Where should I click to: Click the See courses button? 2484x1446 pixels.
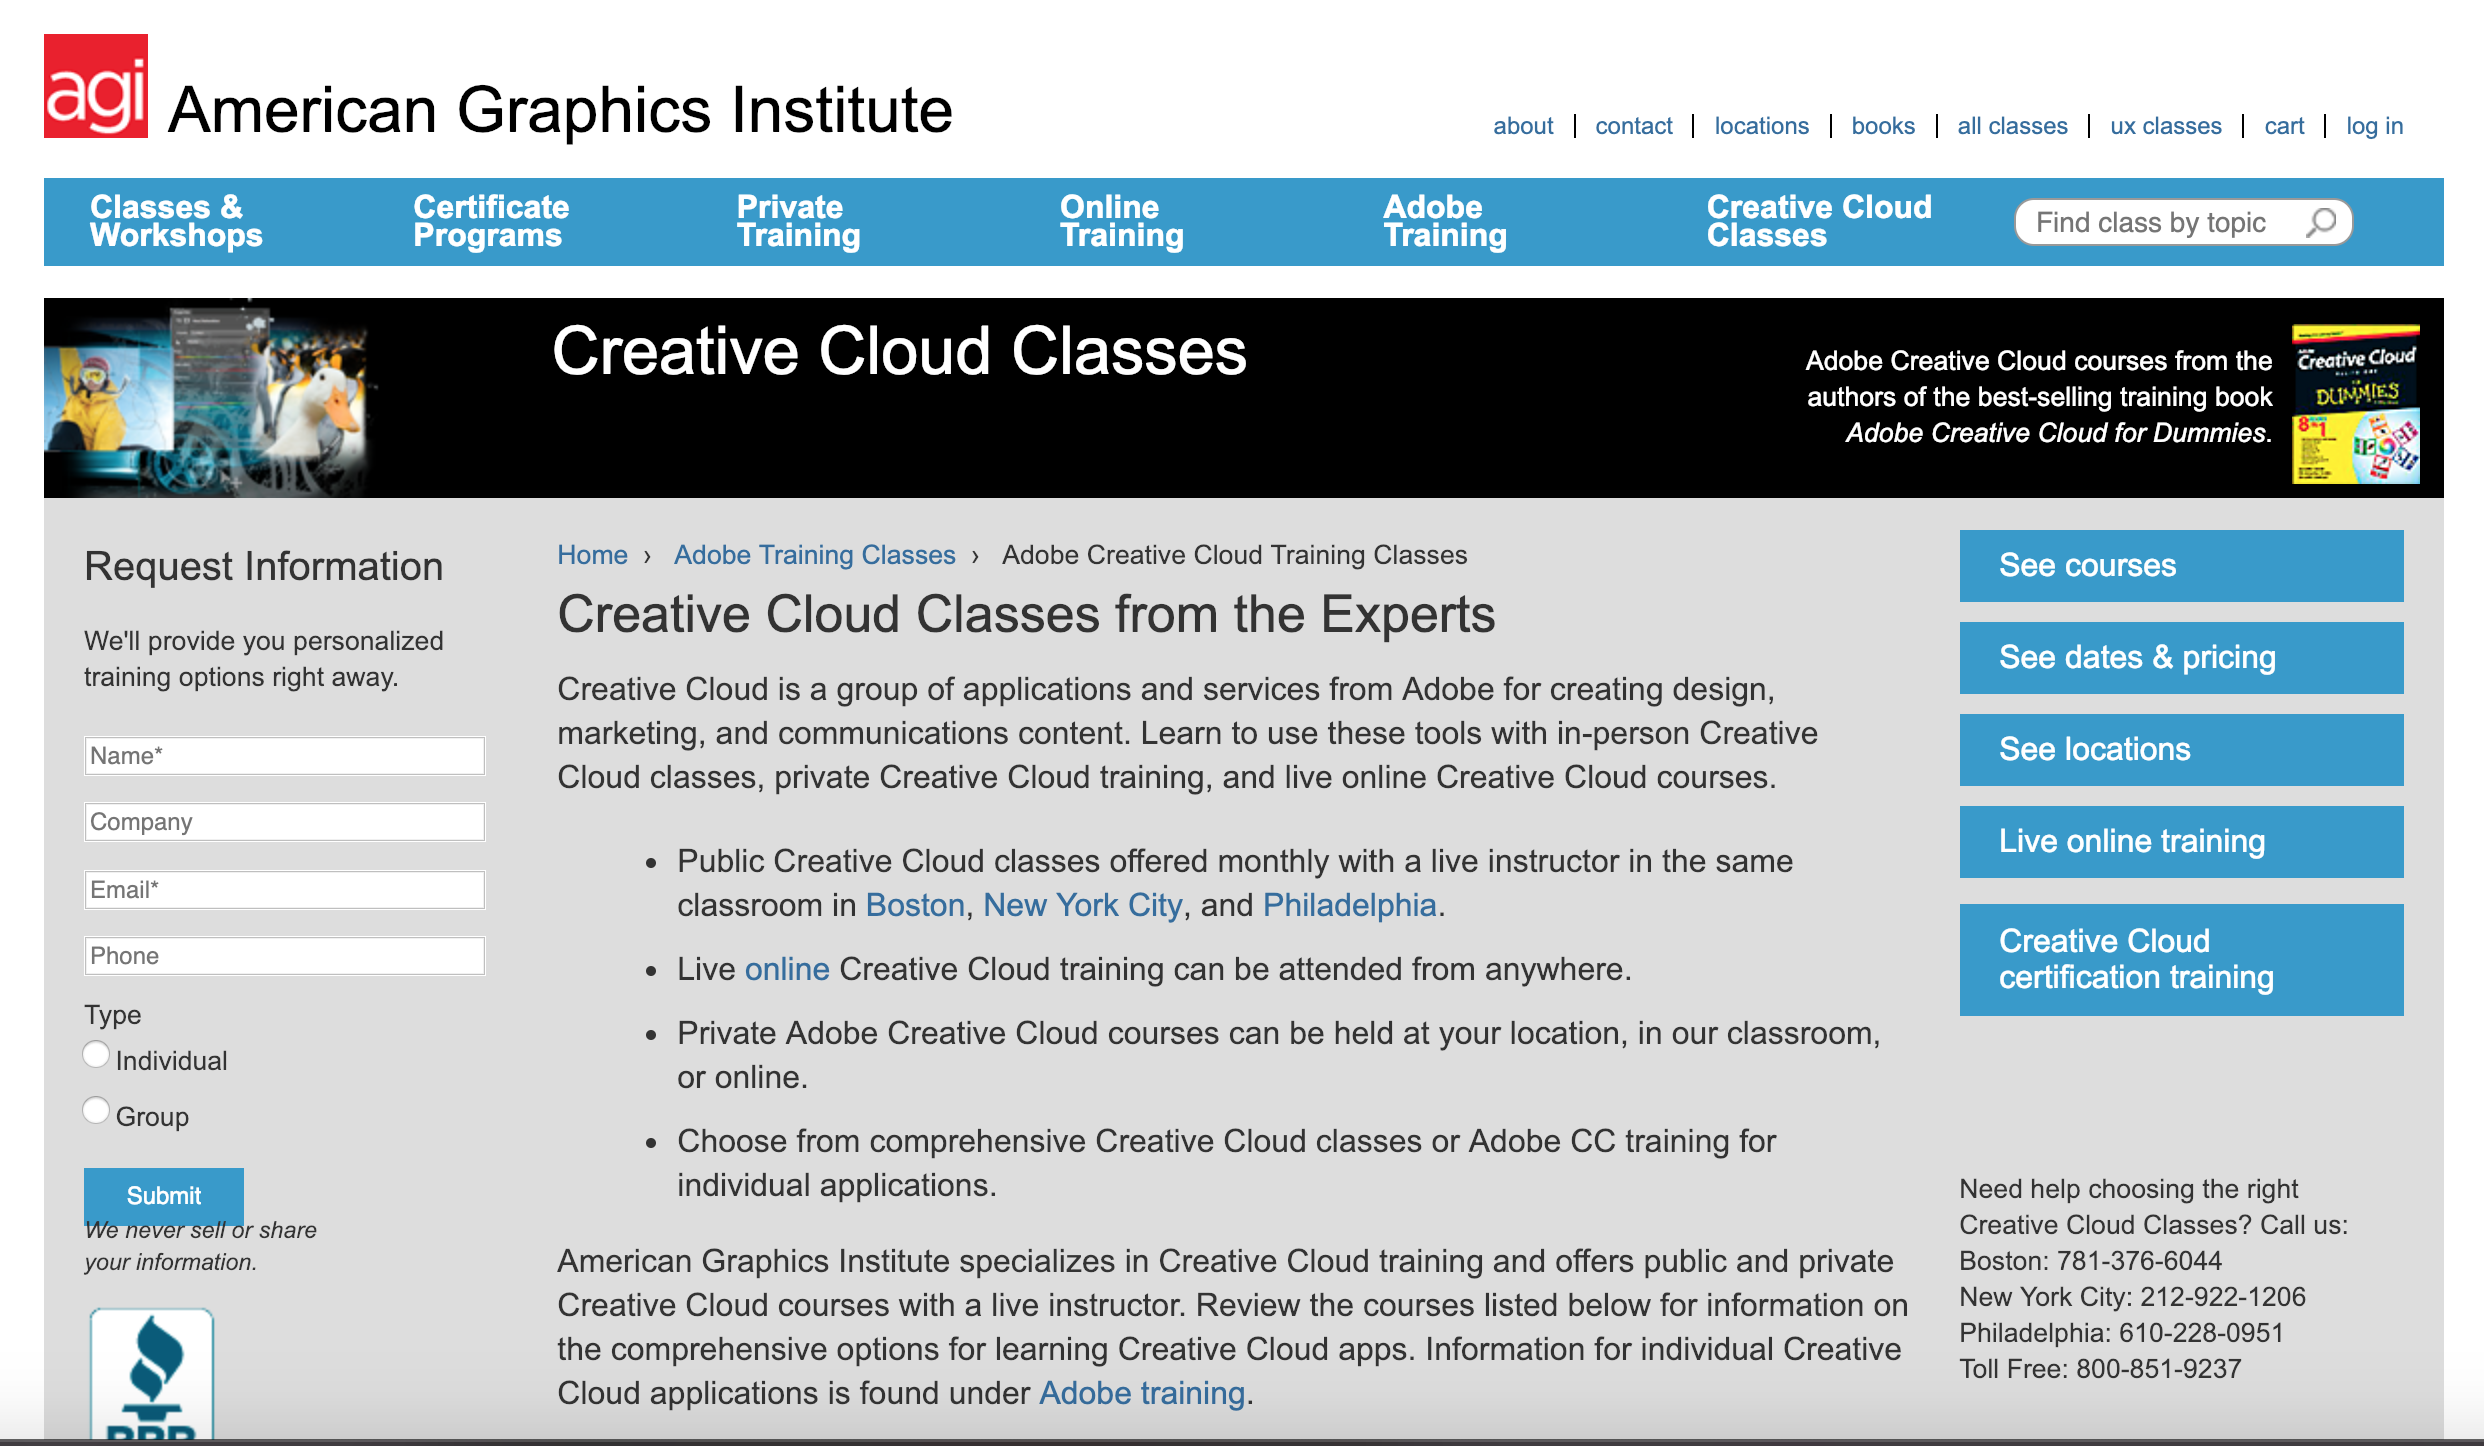(2181, 566)
